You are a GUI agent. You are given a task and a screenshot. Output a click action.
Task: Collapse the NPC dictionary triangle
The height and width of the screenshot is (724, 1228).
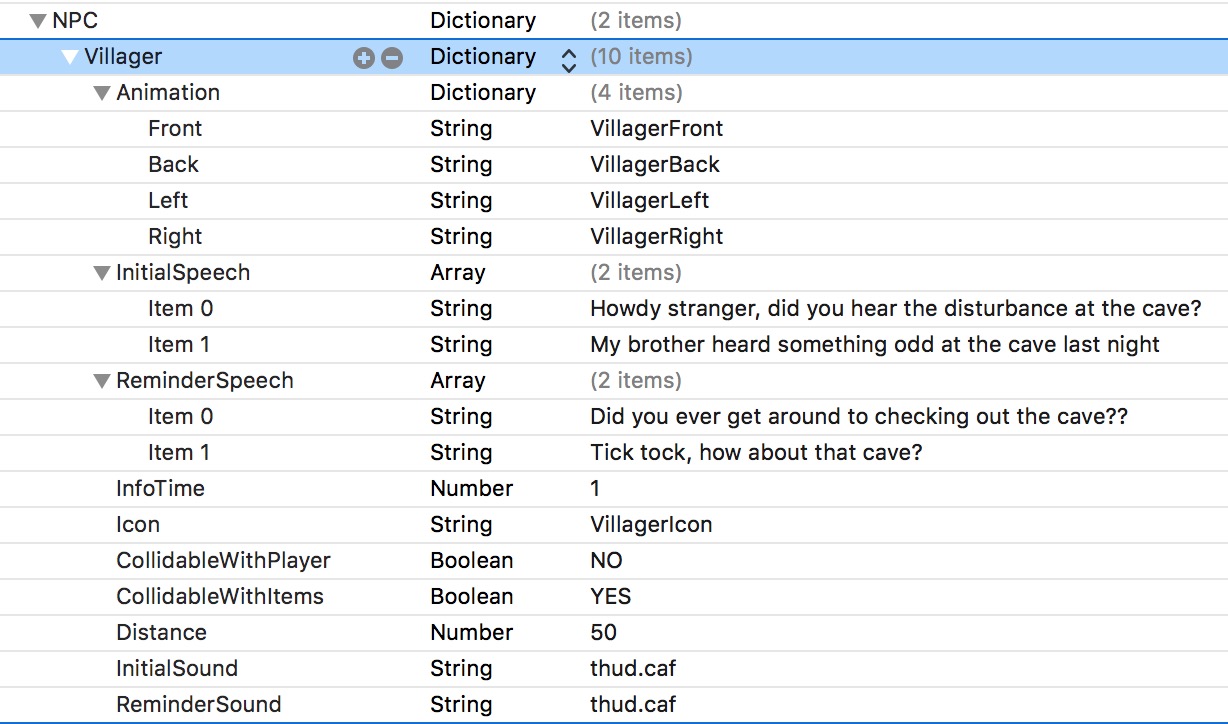tap(38, 20)
